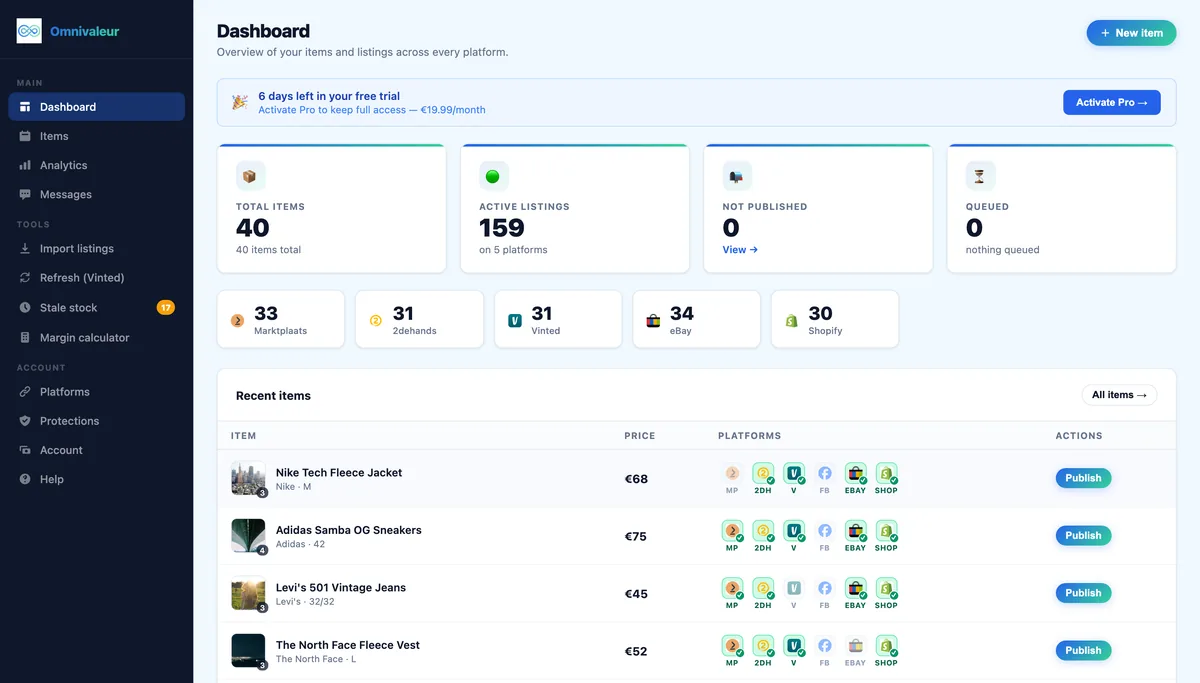1200x683 pixels.
Task: Toggle SHOP platform on North Face vest row
Action: (886, 651)
